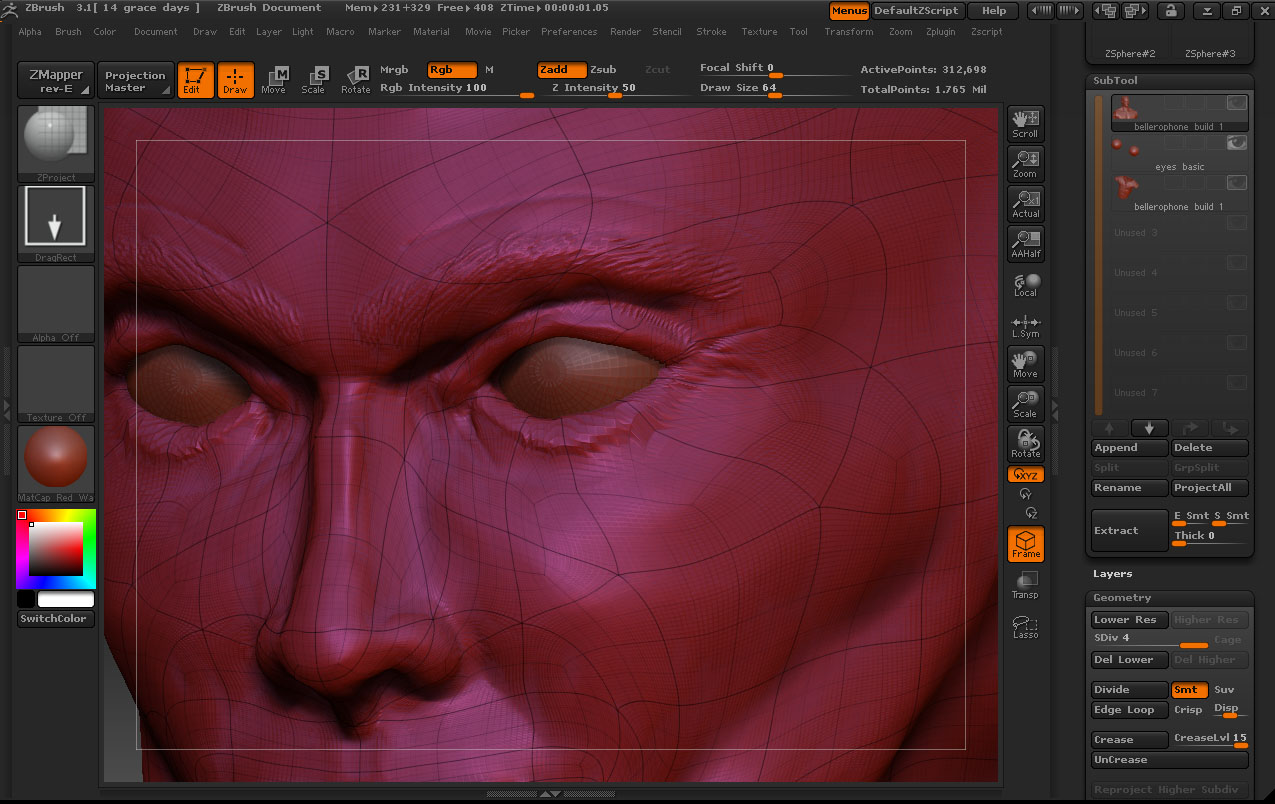The image size is (1275, 804).
Task: Open the Alpha Off selector
Action: point(56,304)
